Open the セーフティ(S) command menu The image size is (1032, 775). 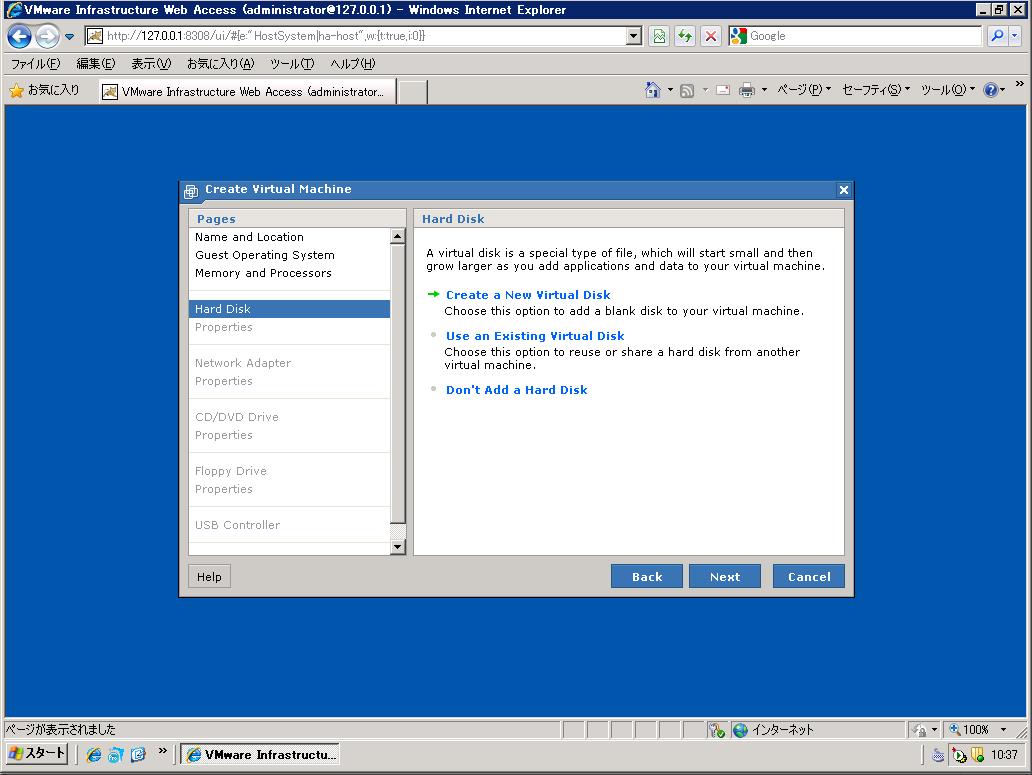pos(876,89)
